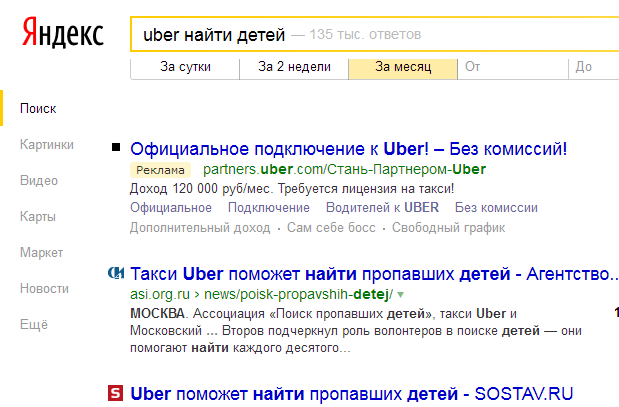Screen dimensions: 619x407
Task: Click the Официальное sitelink
Action: point(171,208)
